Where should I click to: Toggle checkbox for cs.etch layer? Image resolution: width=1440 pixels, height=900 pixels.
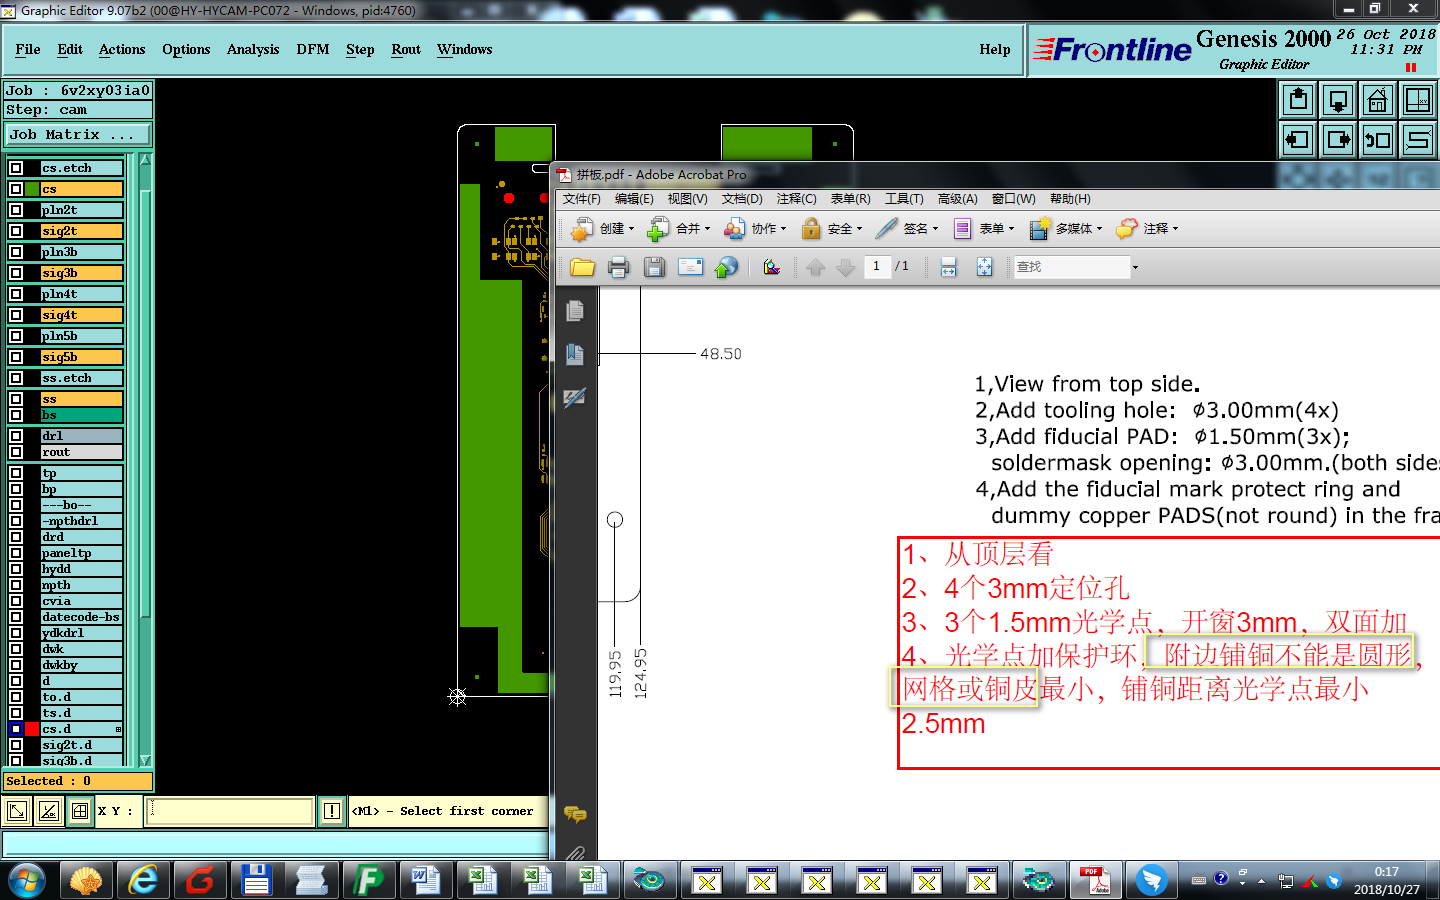pyautogui.click(x=16, y=168)
